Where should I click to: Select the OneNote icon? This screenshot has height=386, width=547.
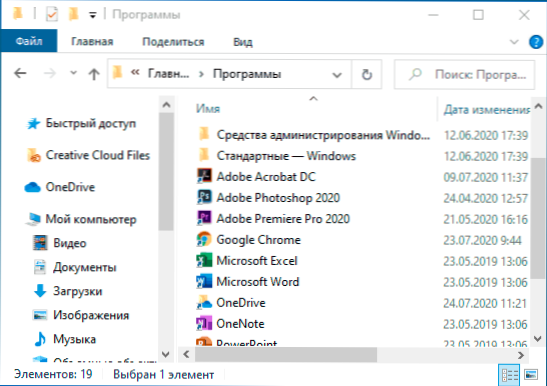coord(204,323)
